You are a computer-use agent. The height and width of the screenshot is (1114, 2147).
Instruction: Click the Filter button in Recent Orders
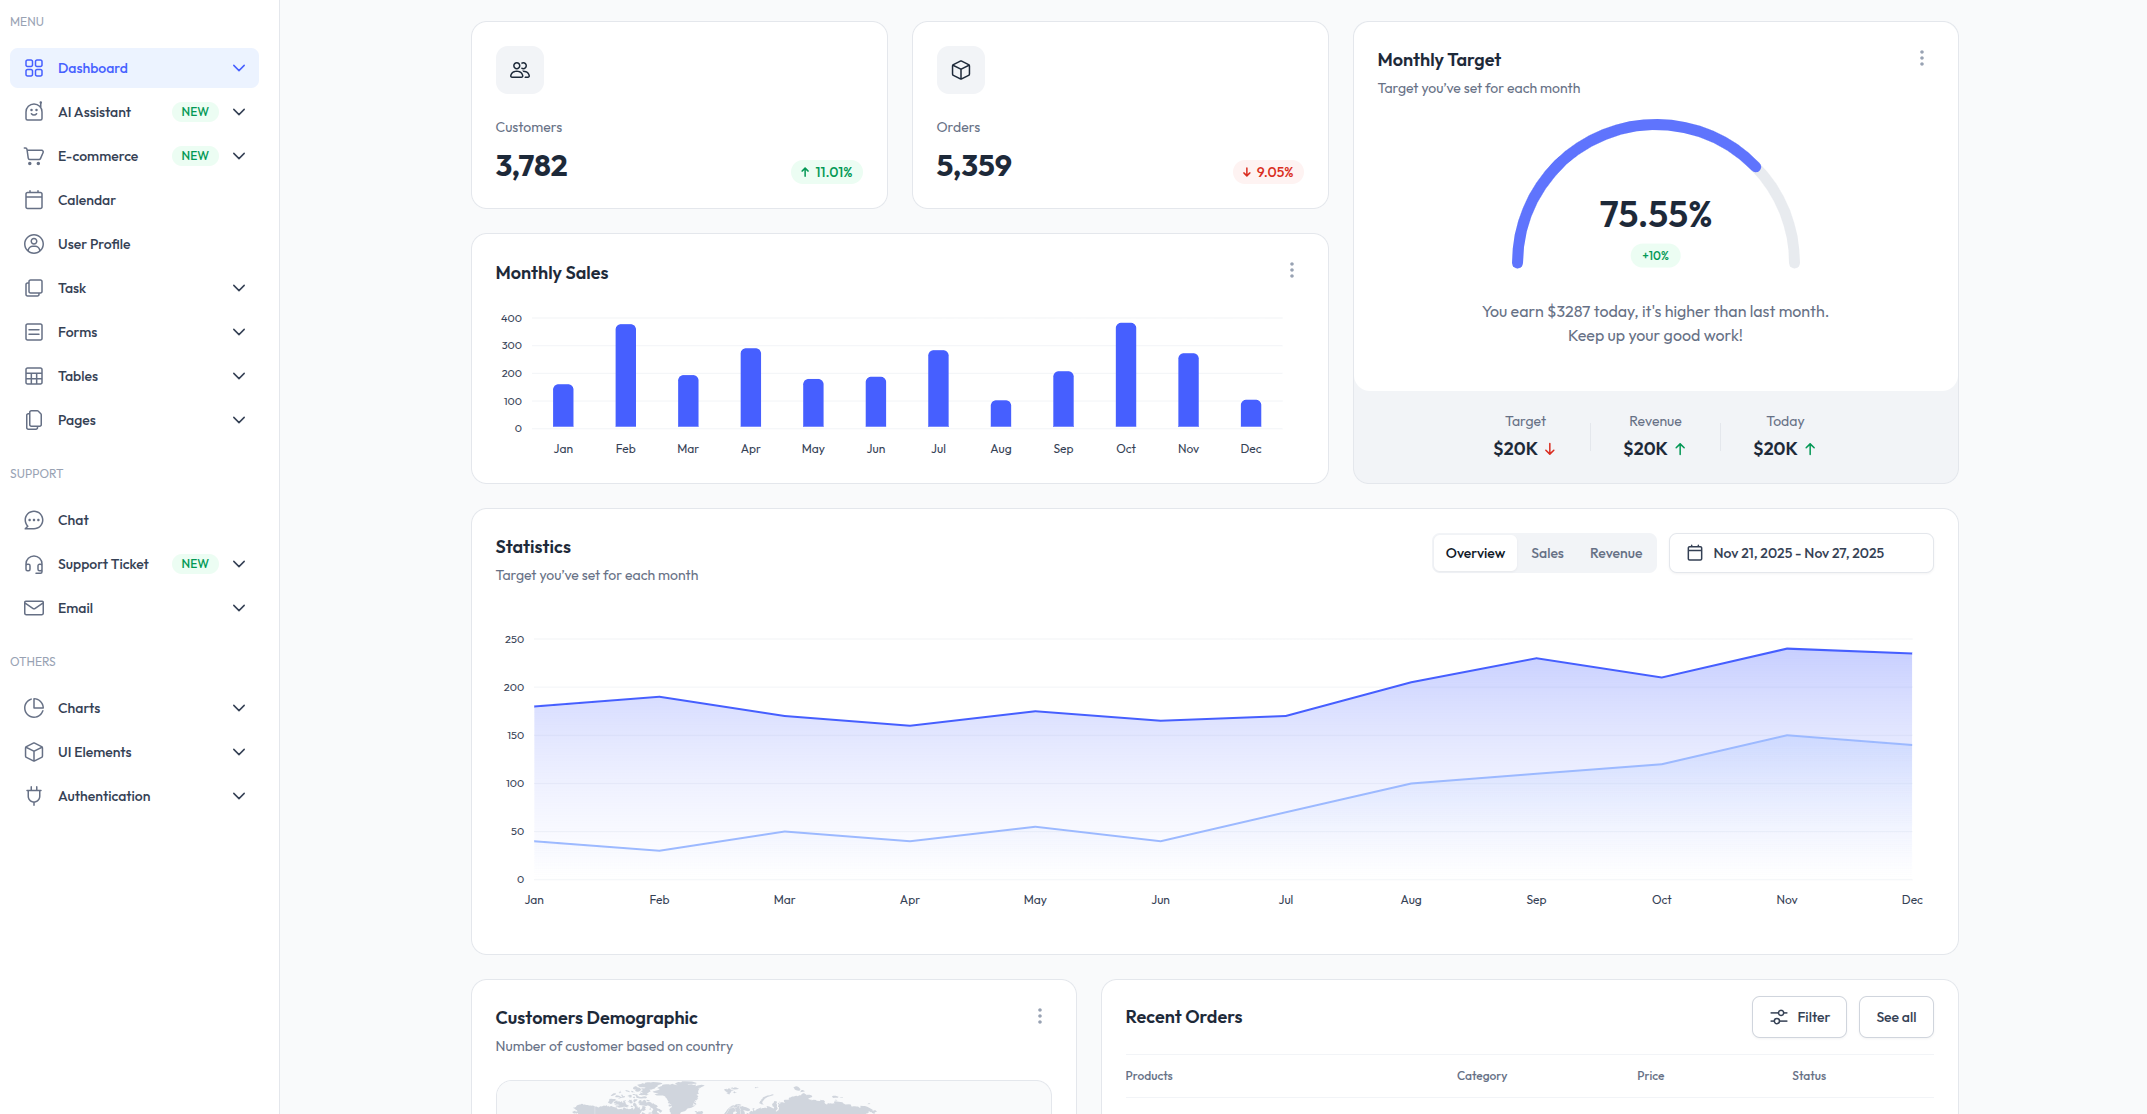pos(1798,1017)
